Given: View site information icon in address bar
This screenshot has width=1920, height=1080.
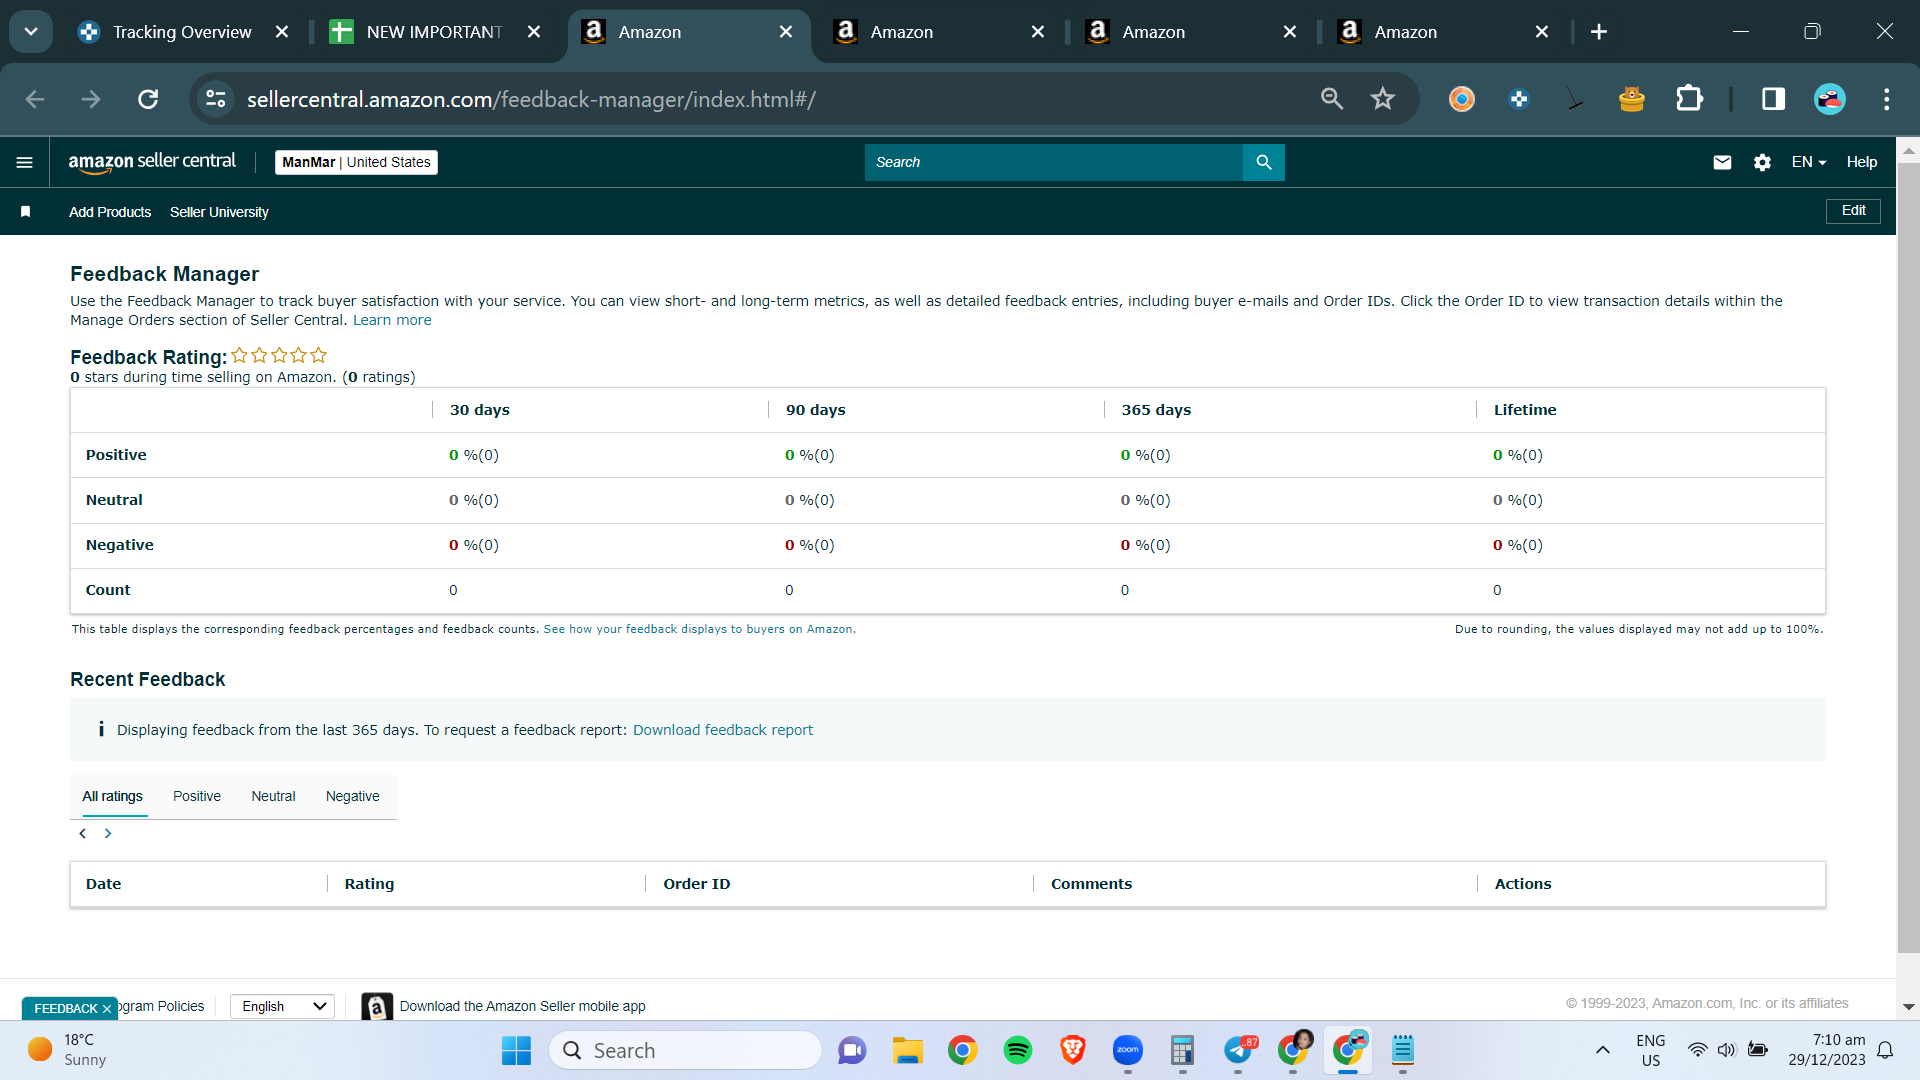Looking at the screenshot, I should (x=216, y=99).
